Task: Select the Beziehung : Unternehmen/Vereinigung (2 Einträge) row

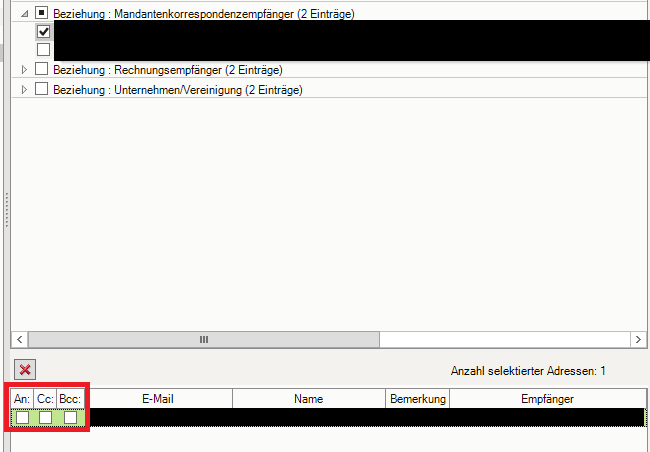Action: tap(330, 89)
